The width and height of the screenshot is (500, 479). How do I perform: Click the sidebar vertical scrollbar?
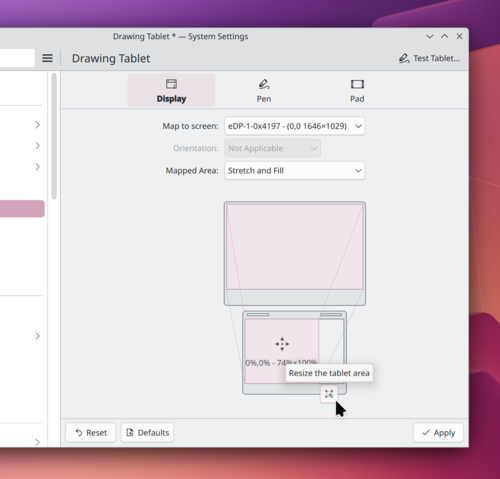click(54, 136)
